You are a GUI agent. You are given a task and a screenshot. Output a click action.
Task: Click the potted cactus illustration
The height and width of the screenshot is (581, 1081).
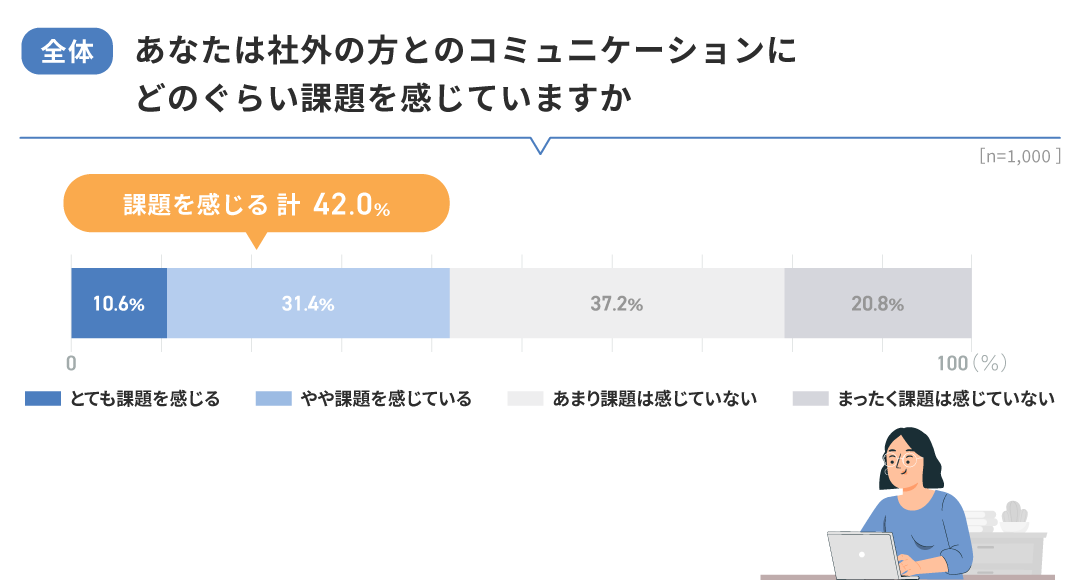tap(1014, 515)
